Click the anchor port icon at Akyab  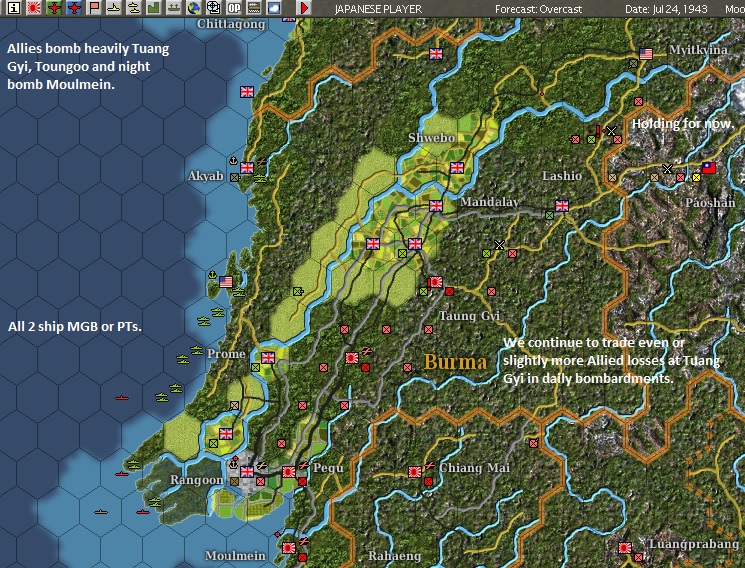(233, 161)
